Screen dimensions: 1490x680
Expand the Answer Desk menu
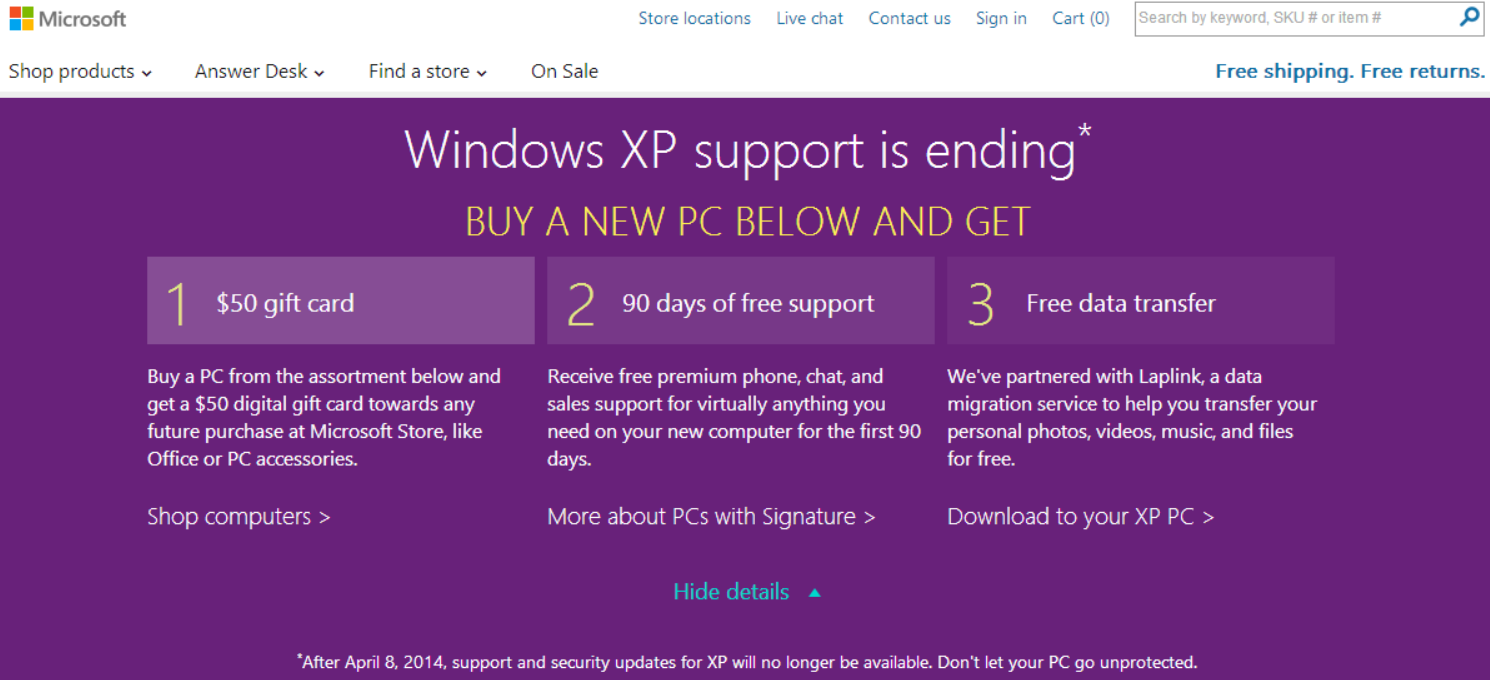coord(260,71)
